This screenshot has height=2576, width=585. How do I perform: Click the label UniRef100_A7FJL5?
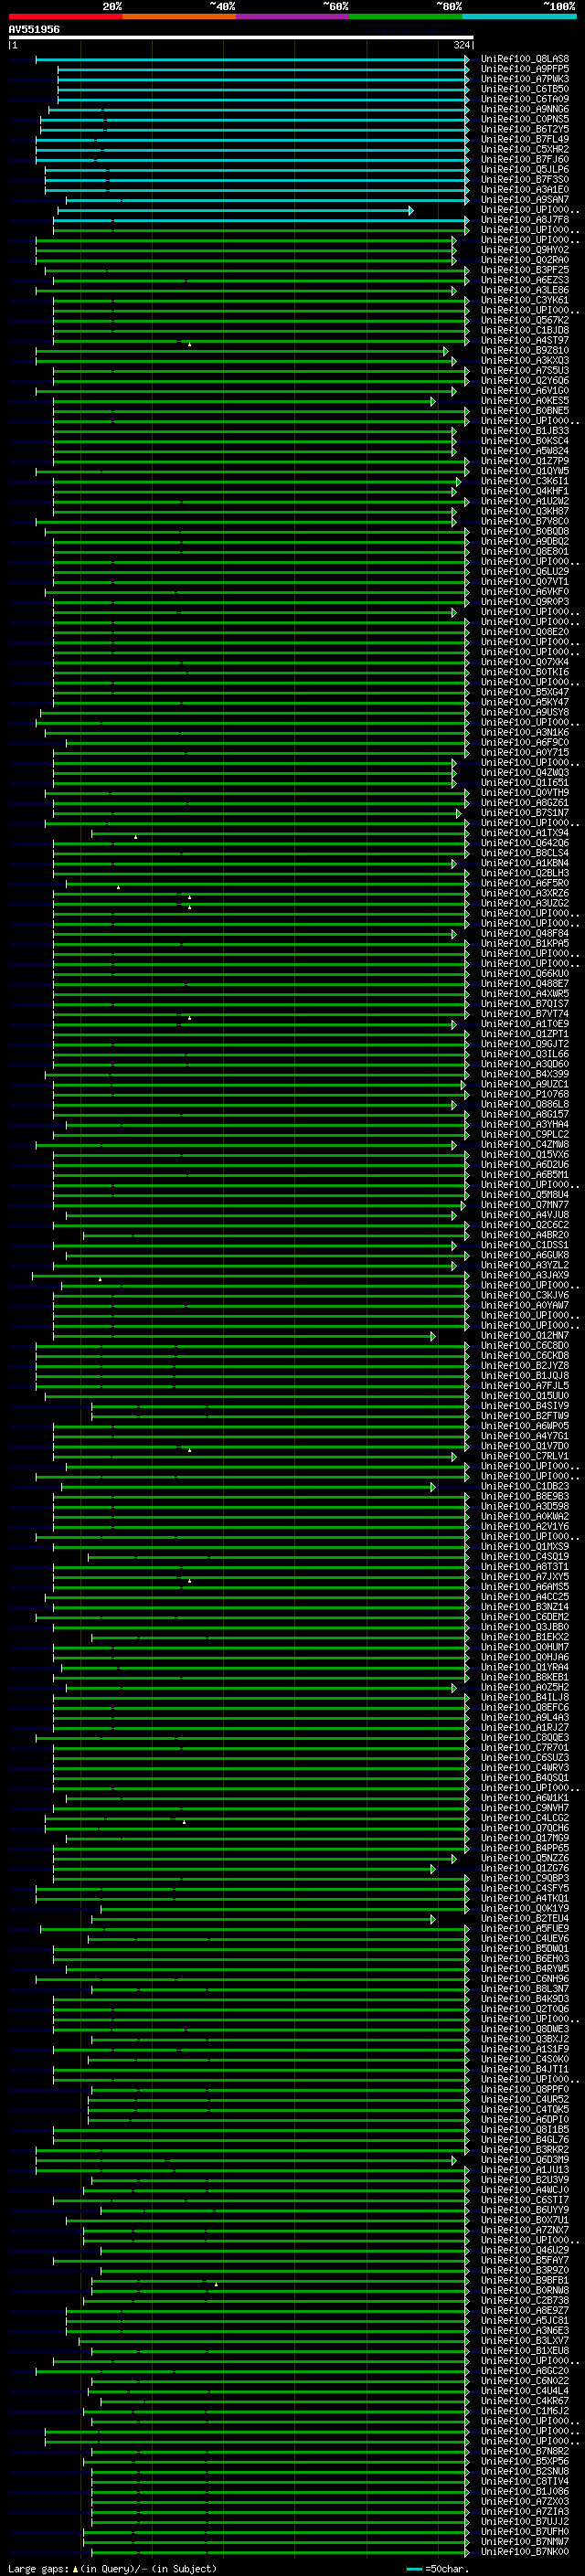(x=525, y=1385)
